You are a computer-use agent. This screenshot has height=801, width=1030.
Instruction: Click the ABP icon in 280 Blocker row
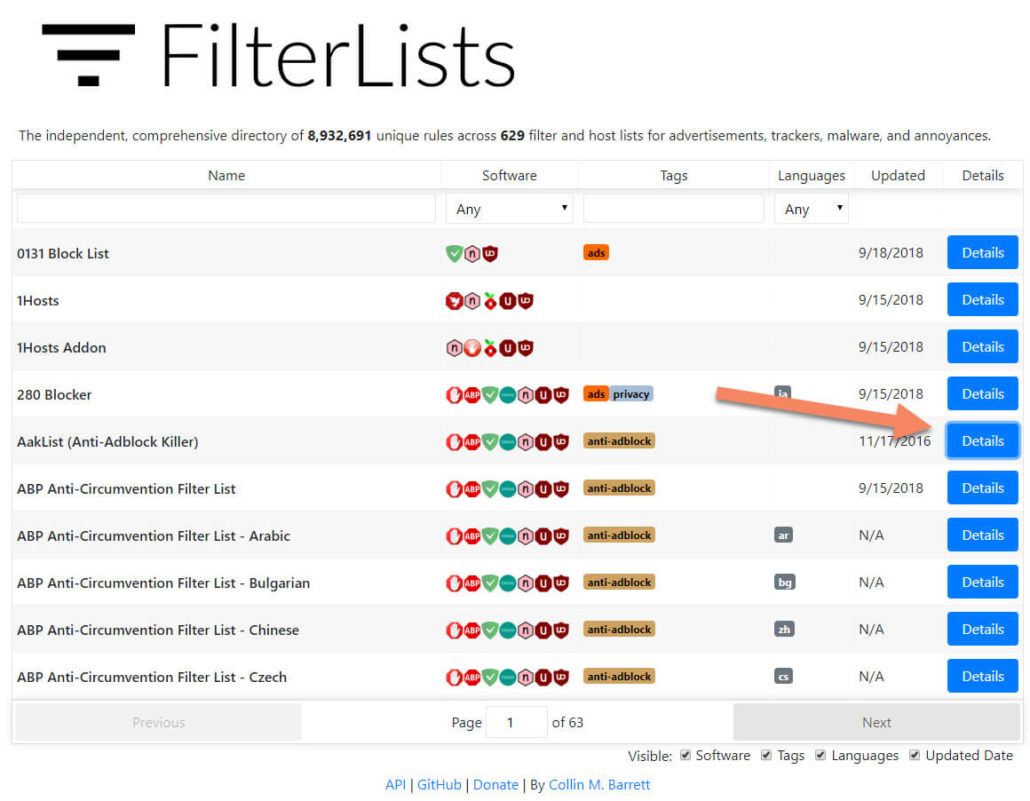point(472,395)
